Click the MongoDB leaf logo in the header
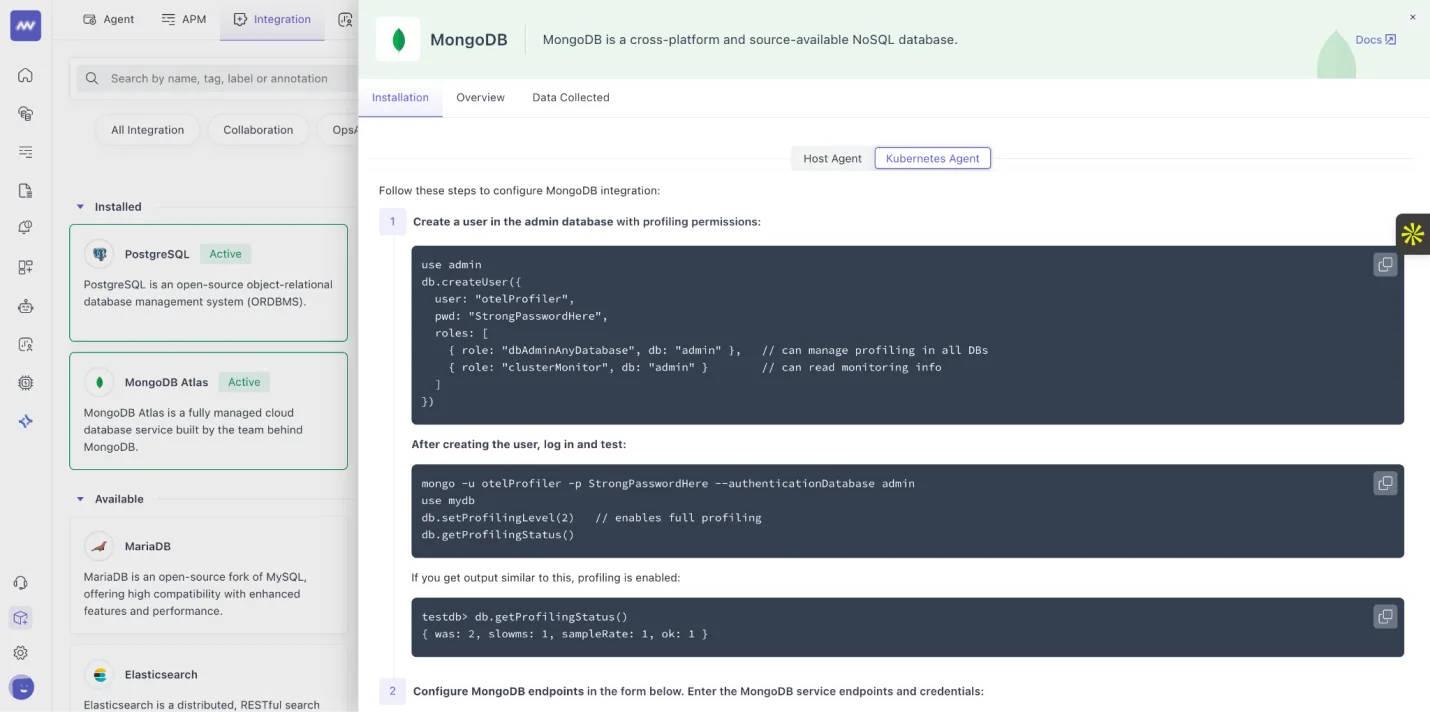 coord(398,40)
